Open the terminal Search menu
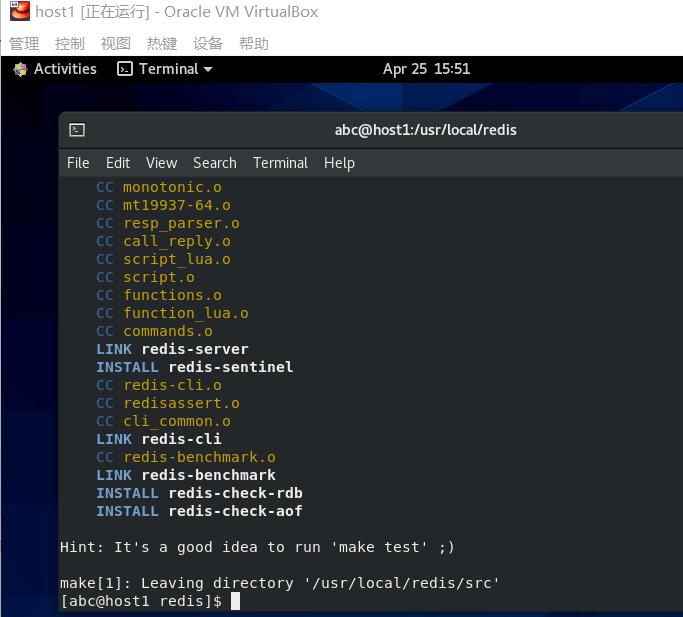 tap(215, 163)
